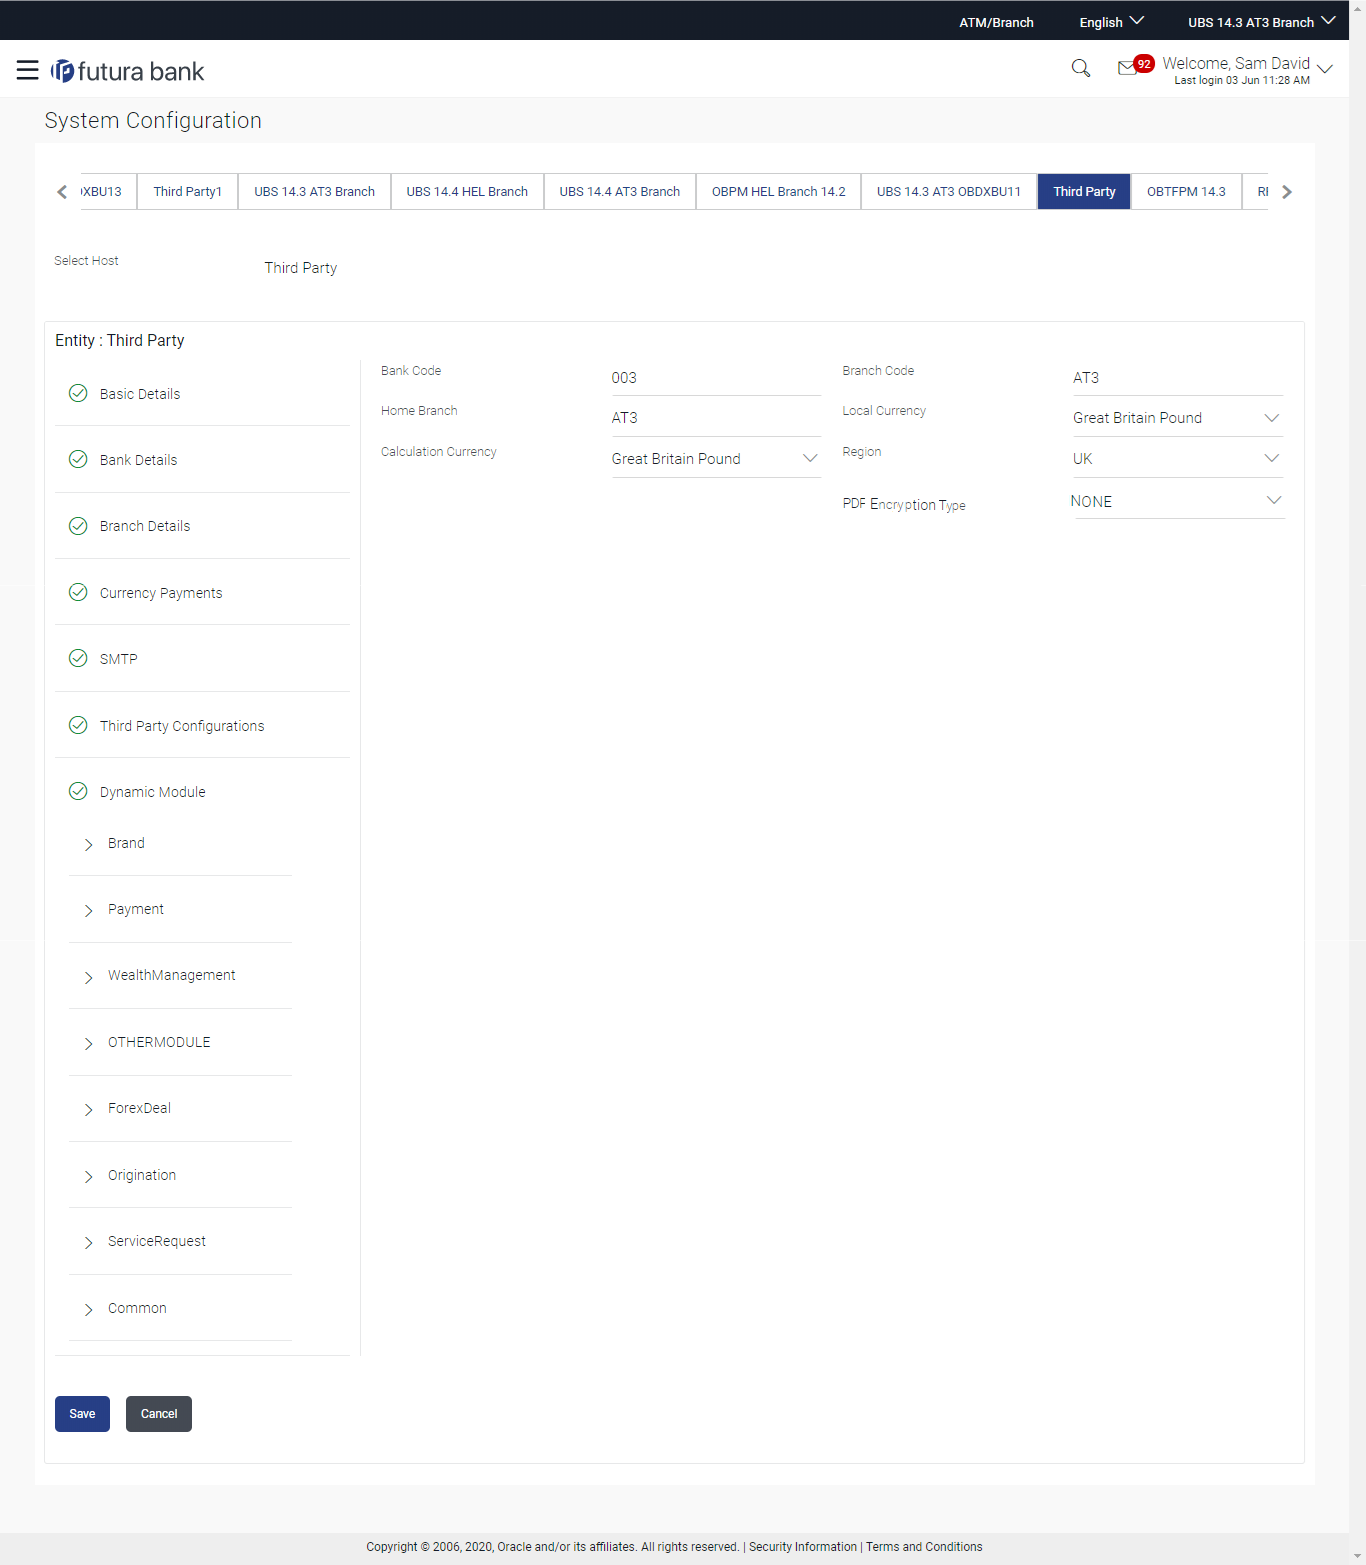Screen dimensions: 1366x1565
Task: Open the PDF Encryption Type dropdown
Action: point(1177,501)
